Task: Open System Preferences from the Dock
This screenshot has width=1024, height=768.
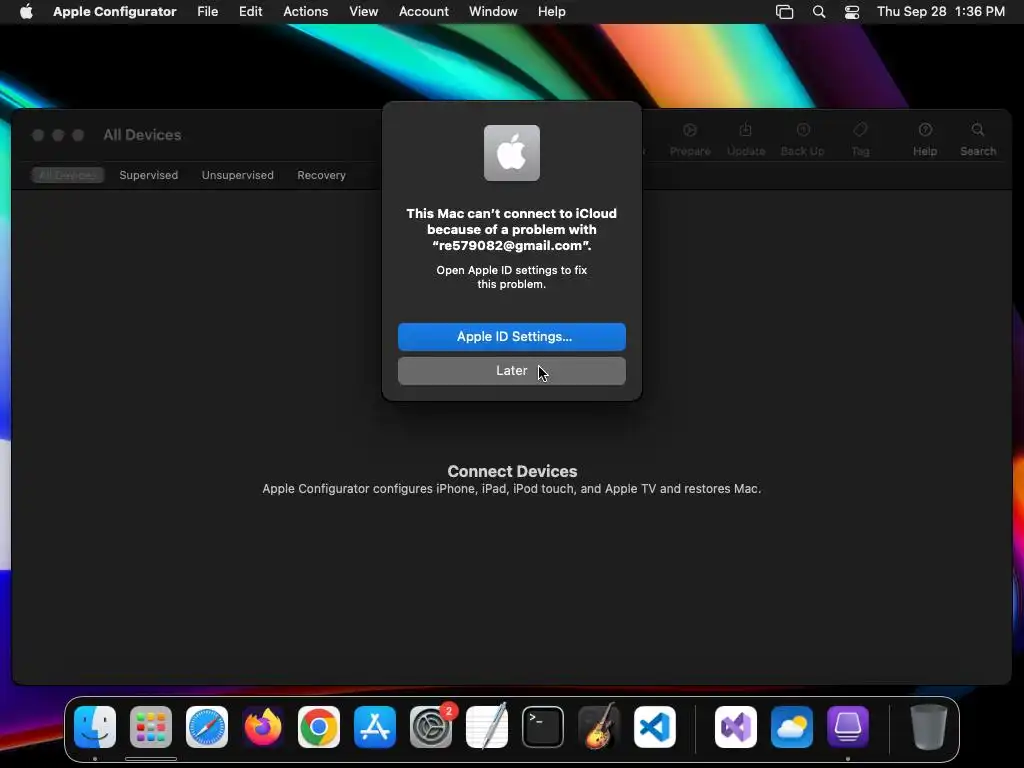Action: point(431,727)
